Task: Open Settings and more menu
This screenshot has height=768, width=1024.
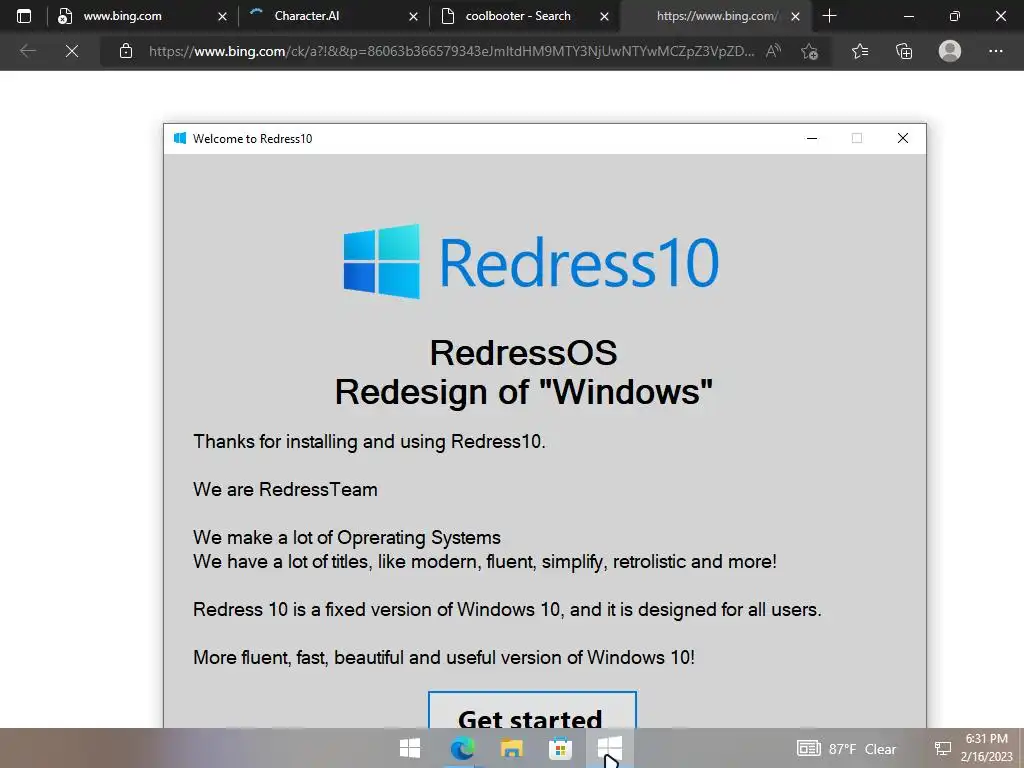Action: (995, 51)
